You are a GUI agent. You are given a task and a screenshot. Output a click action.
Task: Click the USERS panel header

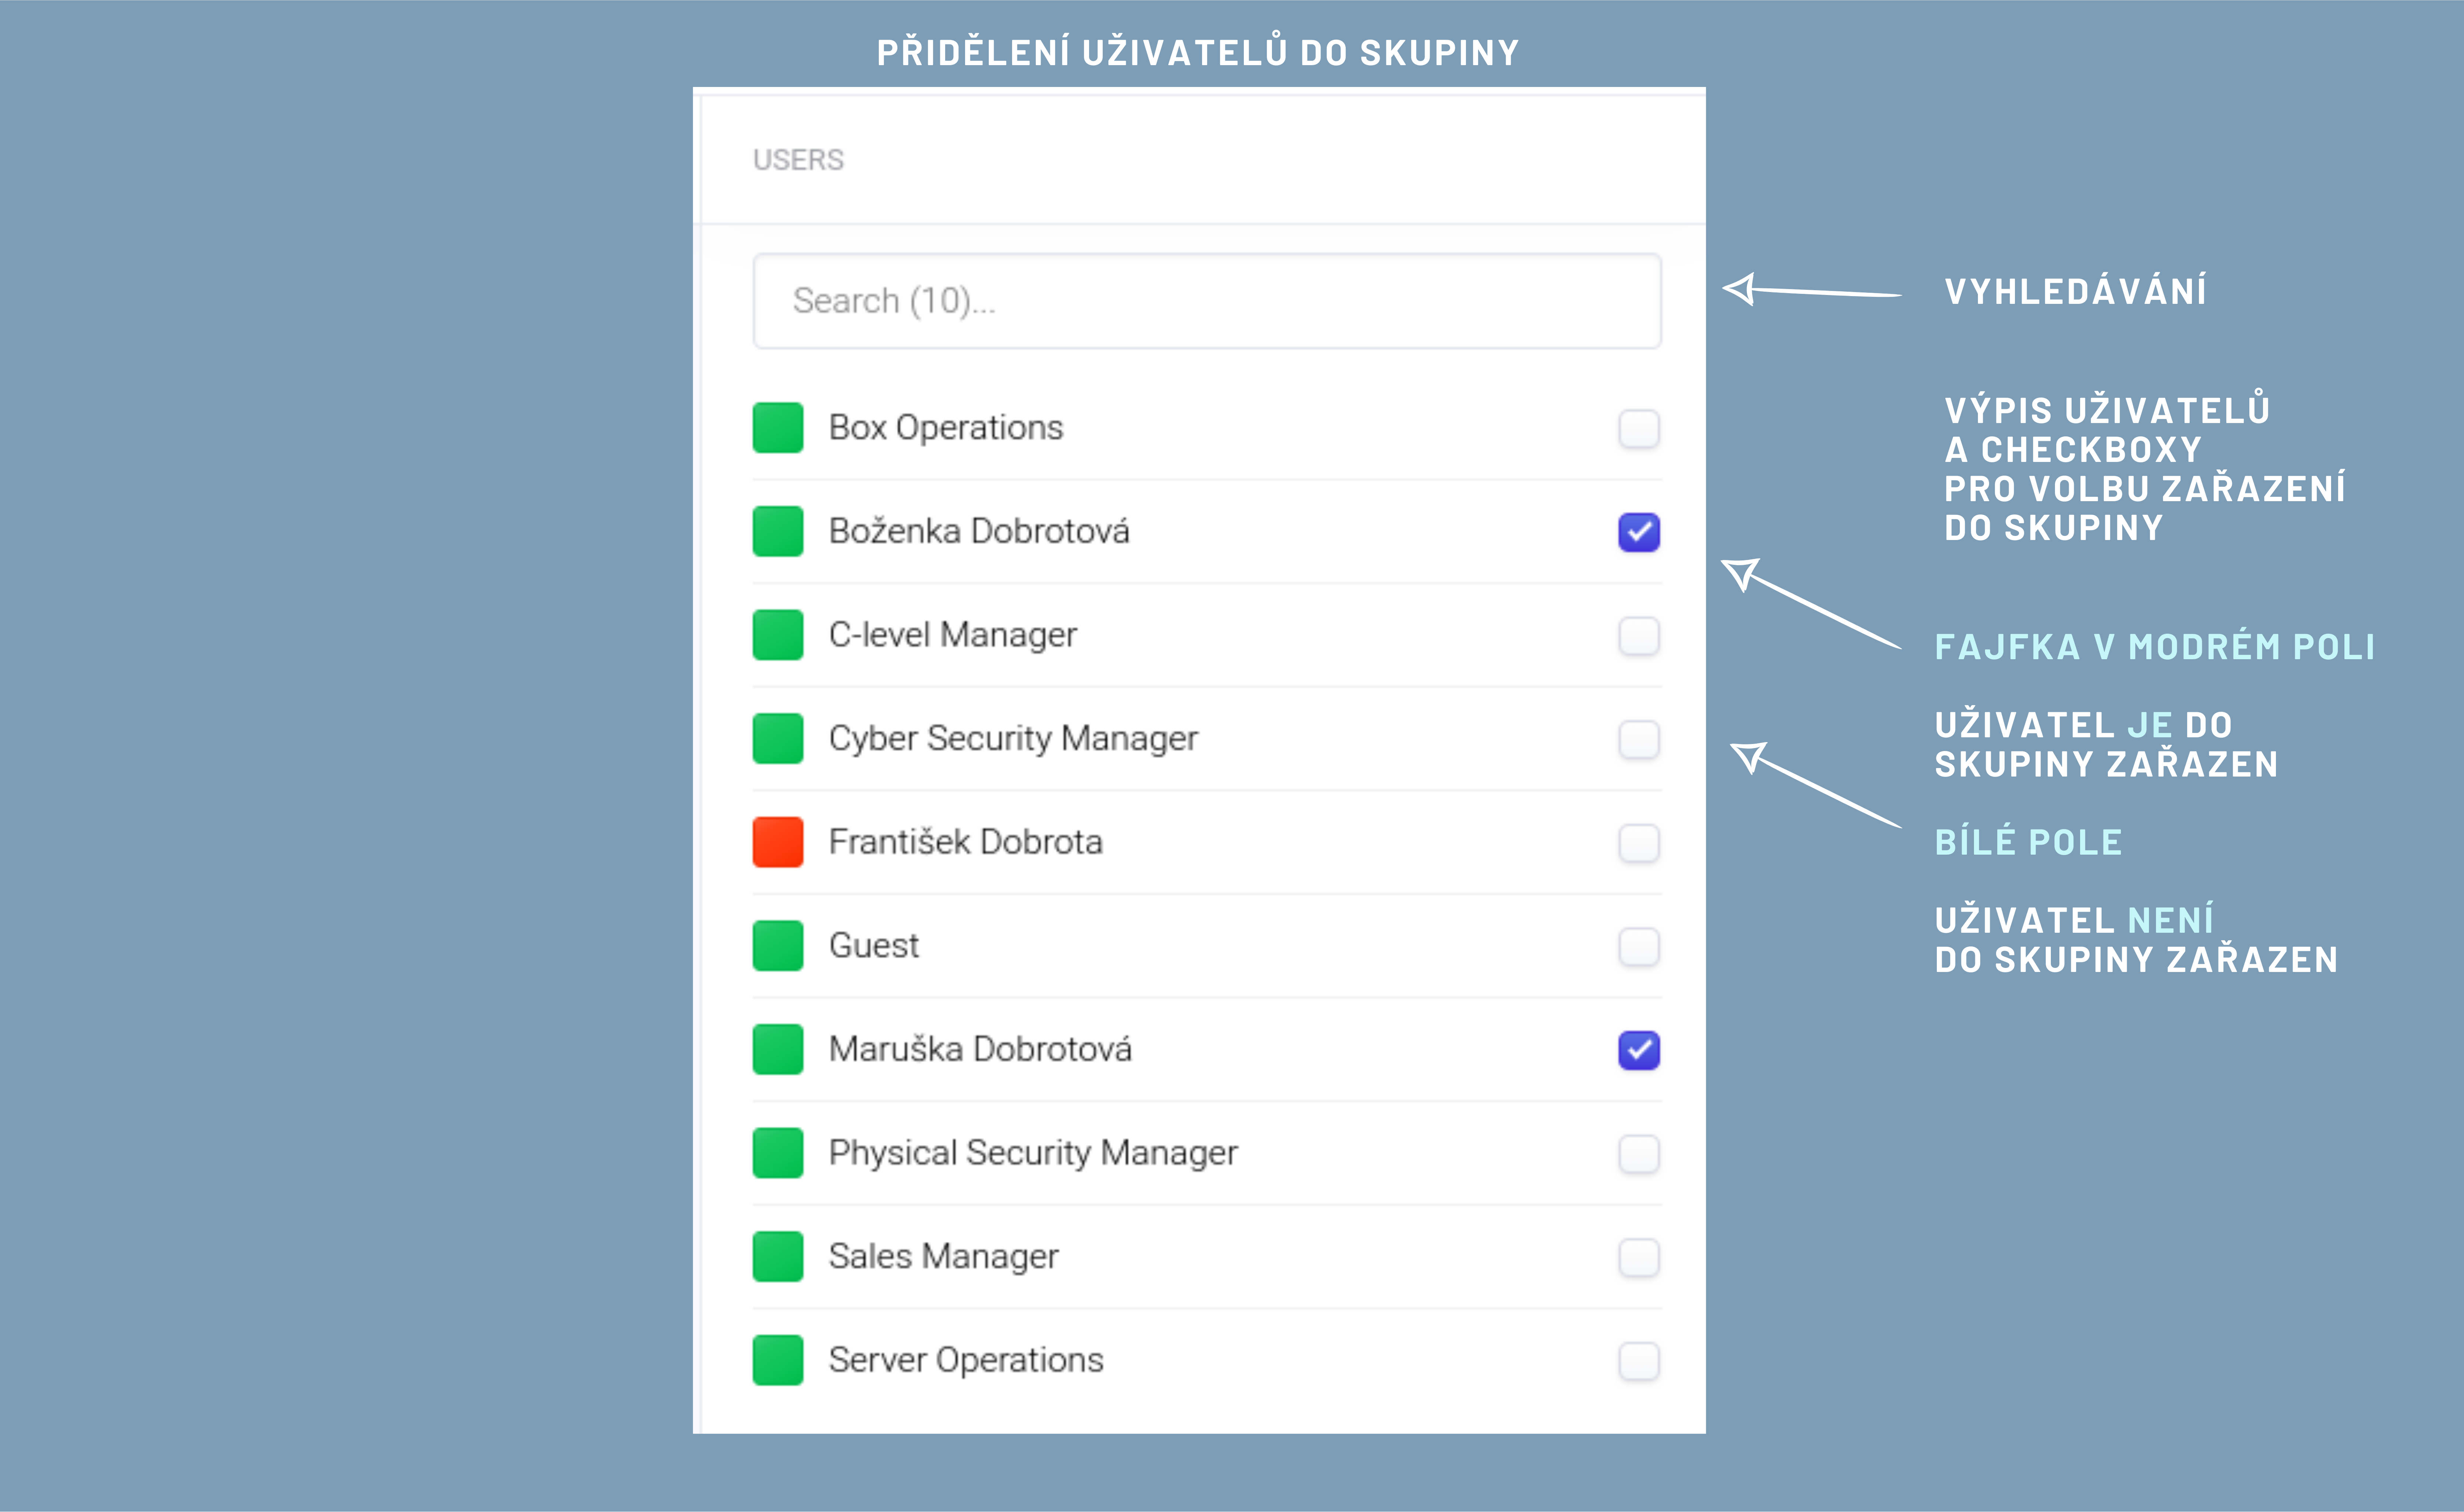tap(798, 160)
